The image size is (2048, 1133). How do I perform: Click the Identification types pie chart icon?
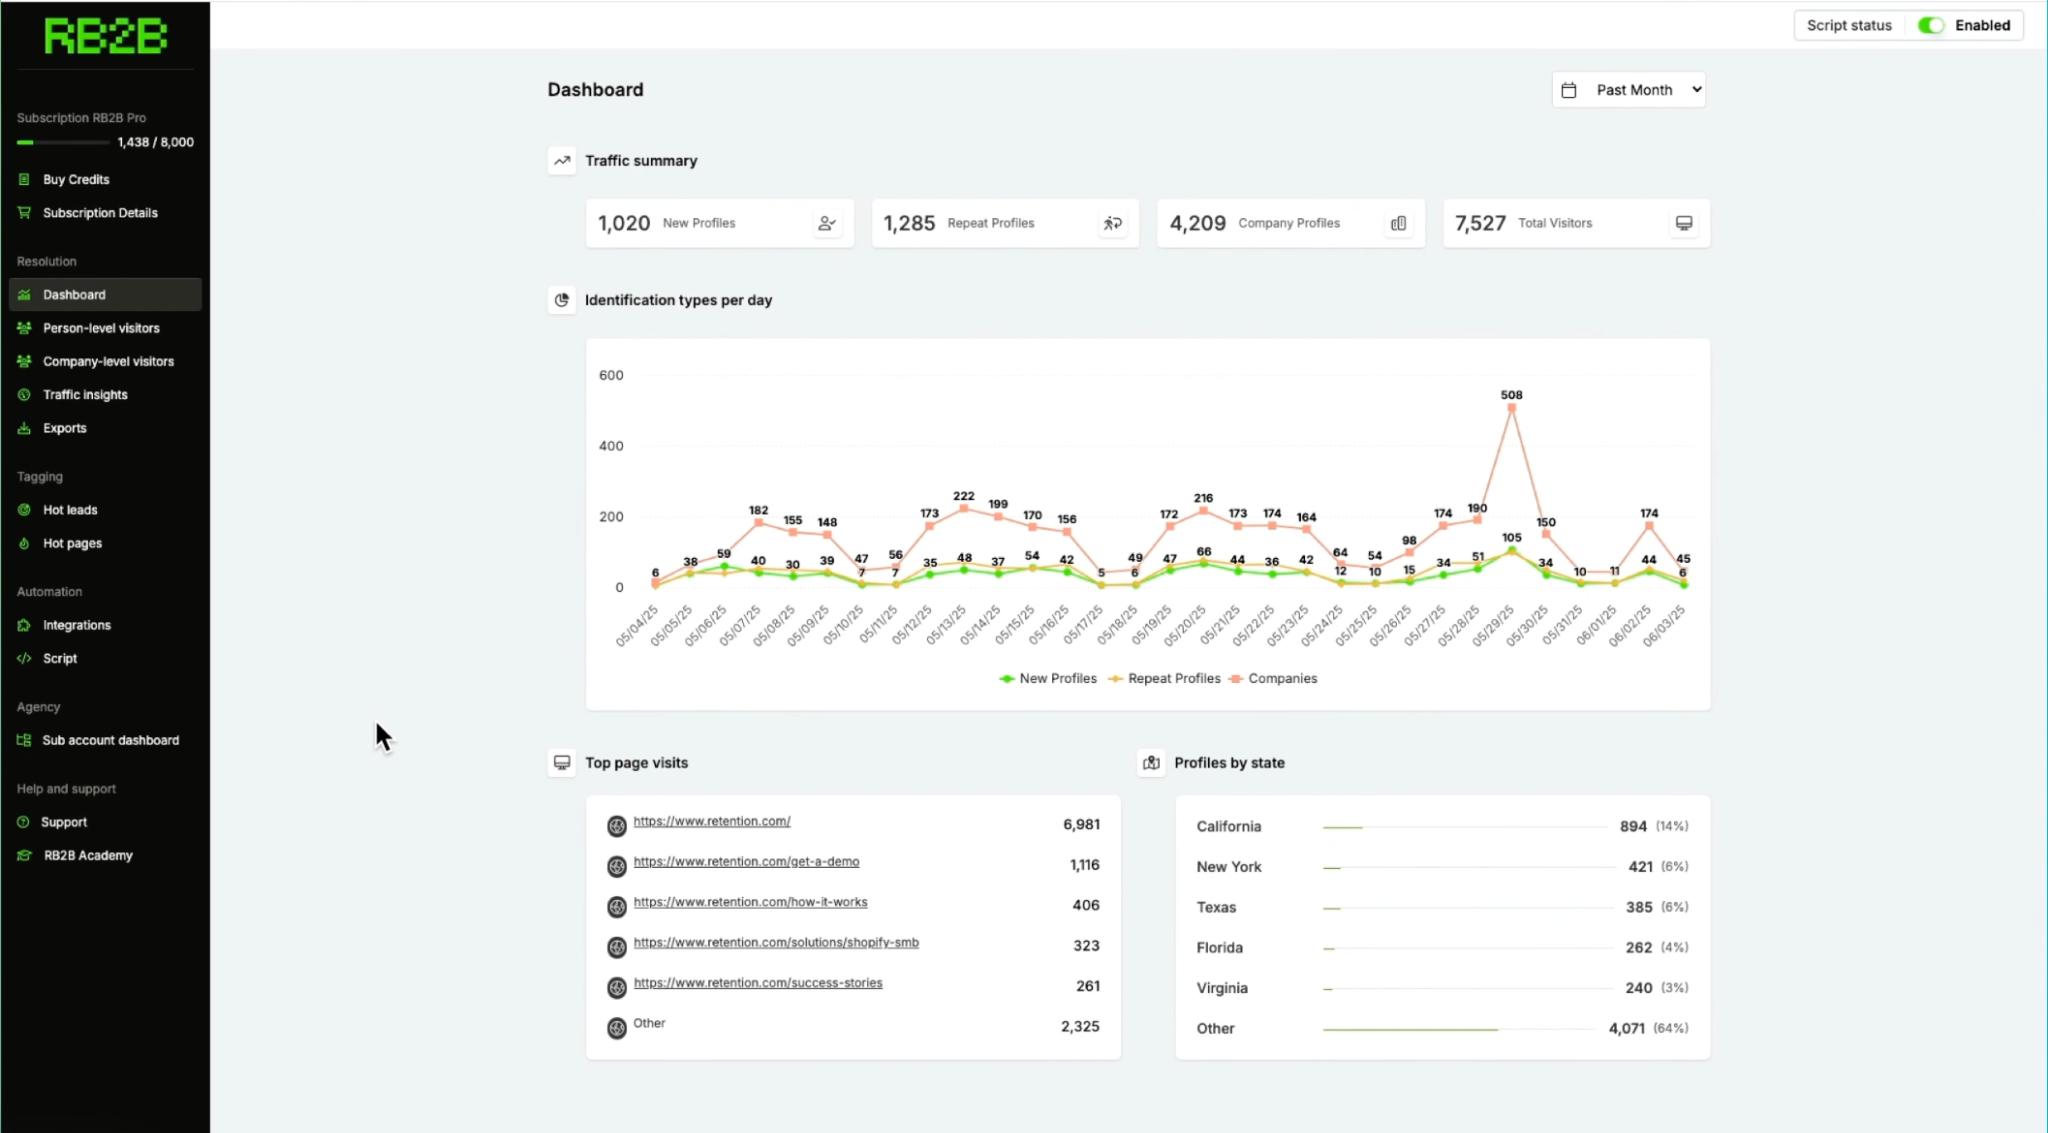click(562, 300)
